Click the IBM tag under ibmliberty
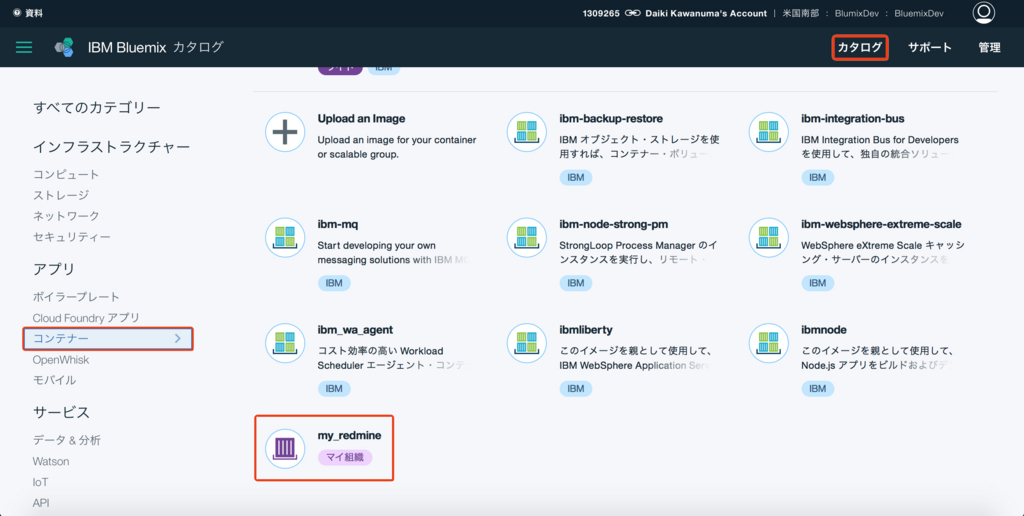The width and height of the screenshot is (1024, 516). [x=575, y=389]
